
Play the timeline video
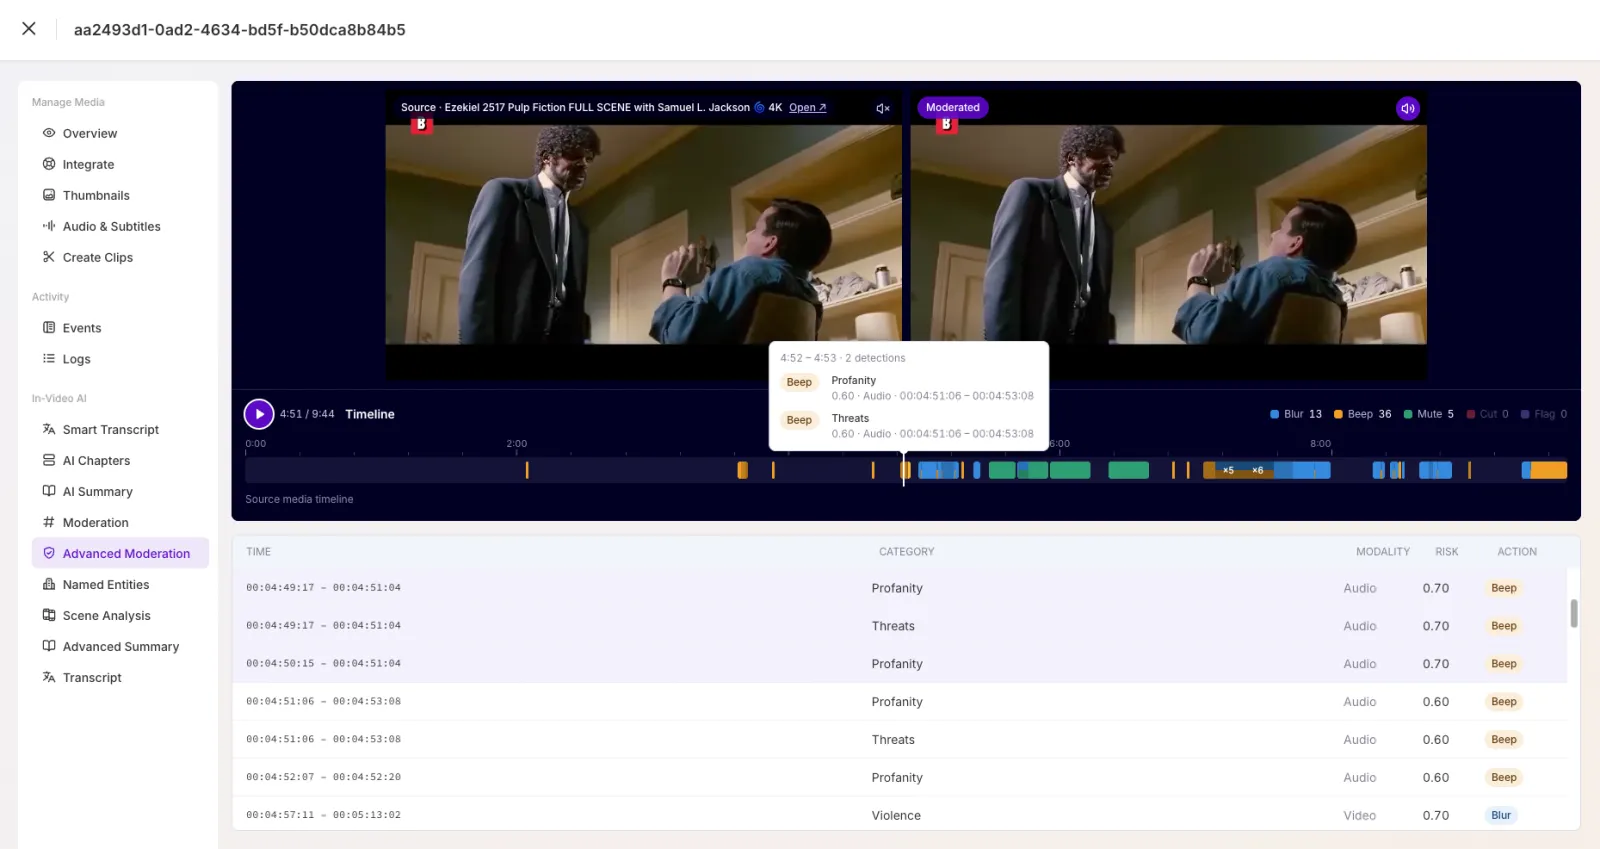click(259, 414)
